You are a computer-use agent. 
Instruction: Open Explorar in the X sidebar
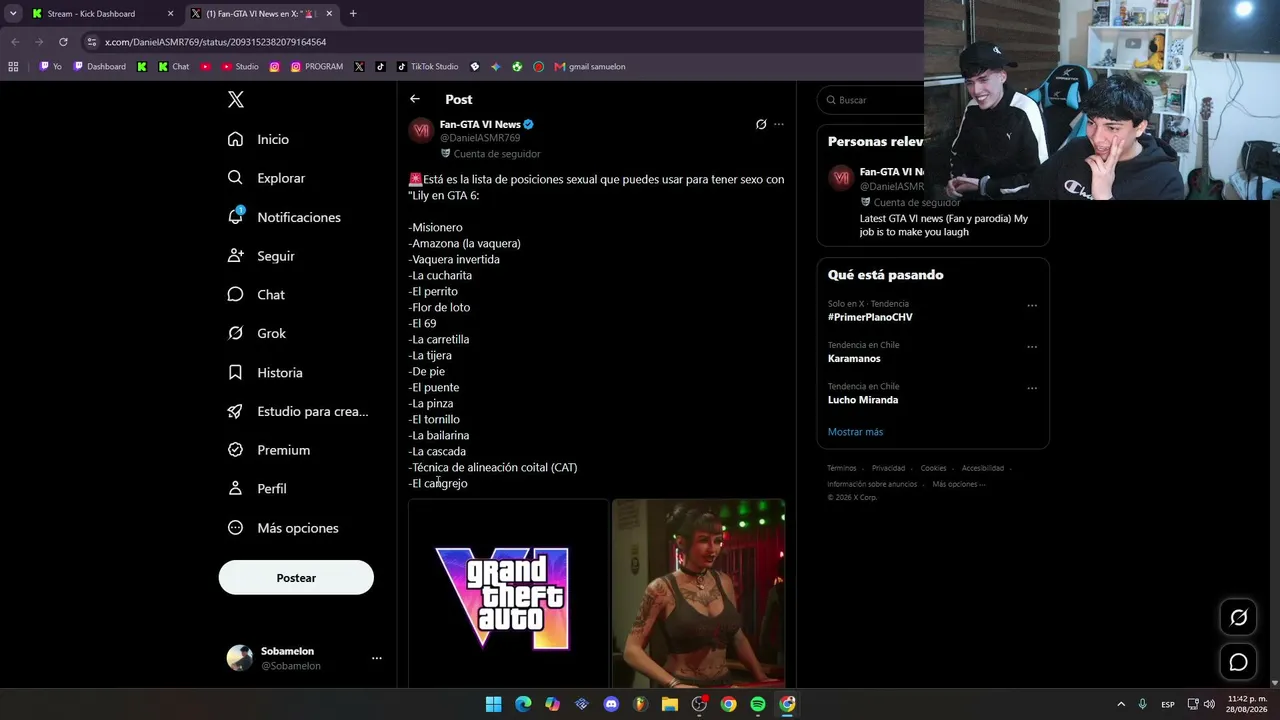(266, 178)
